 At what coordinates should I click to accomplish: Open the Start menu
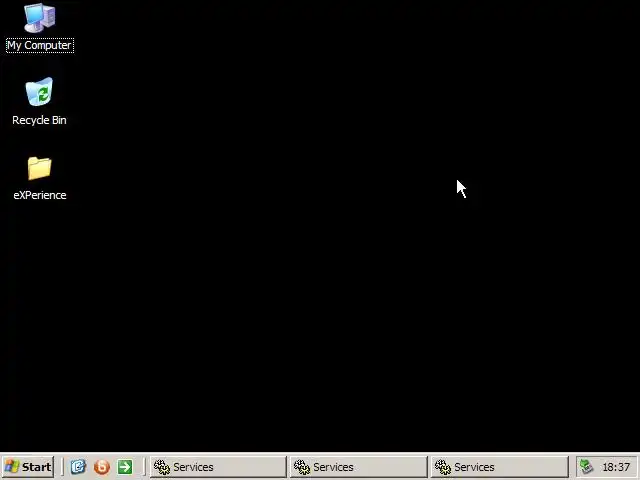click(x=28, y=467)
